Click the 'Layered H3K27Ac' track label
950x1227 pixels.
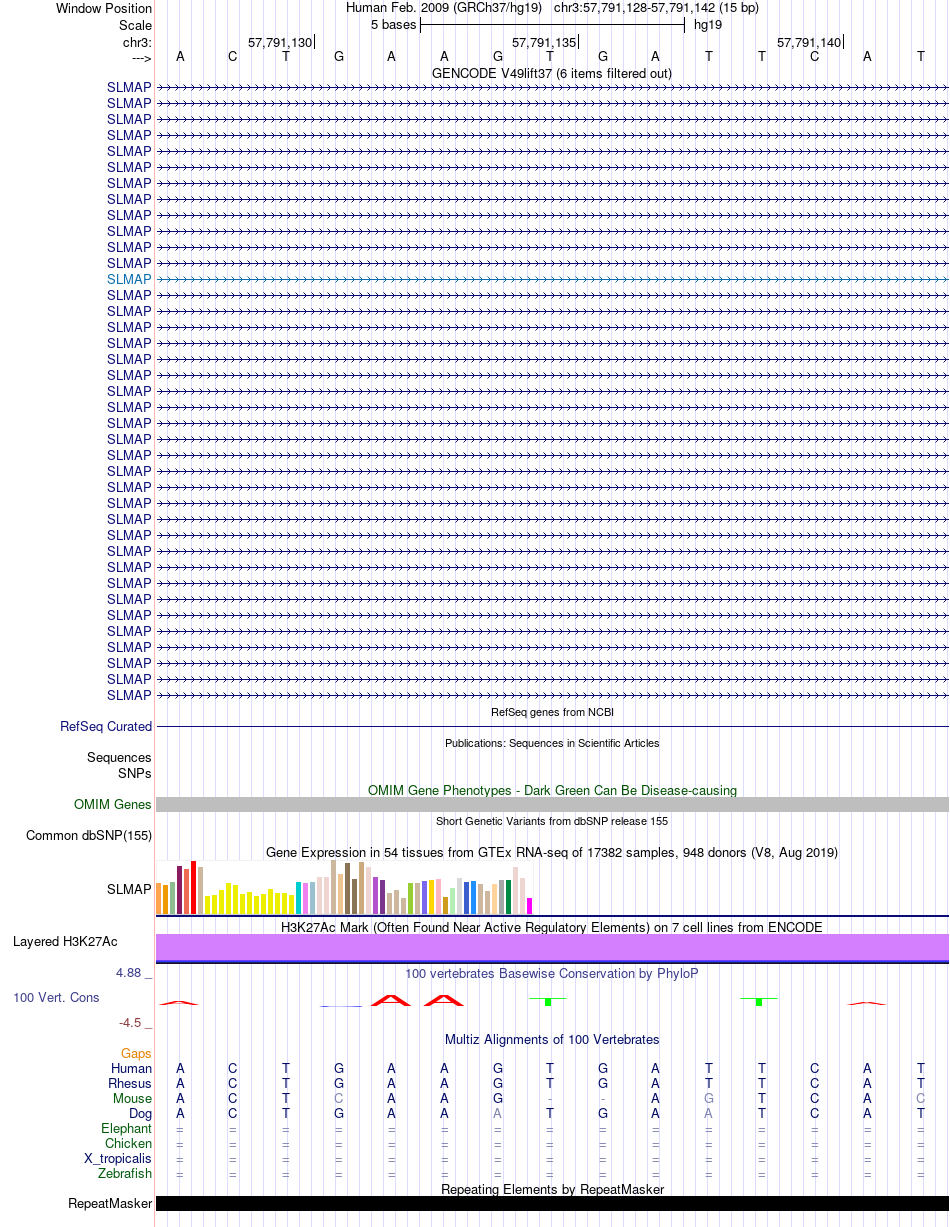tap(65, 942)
